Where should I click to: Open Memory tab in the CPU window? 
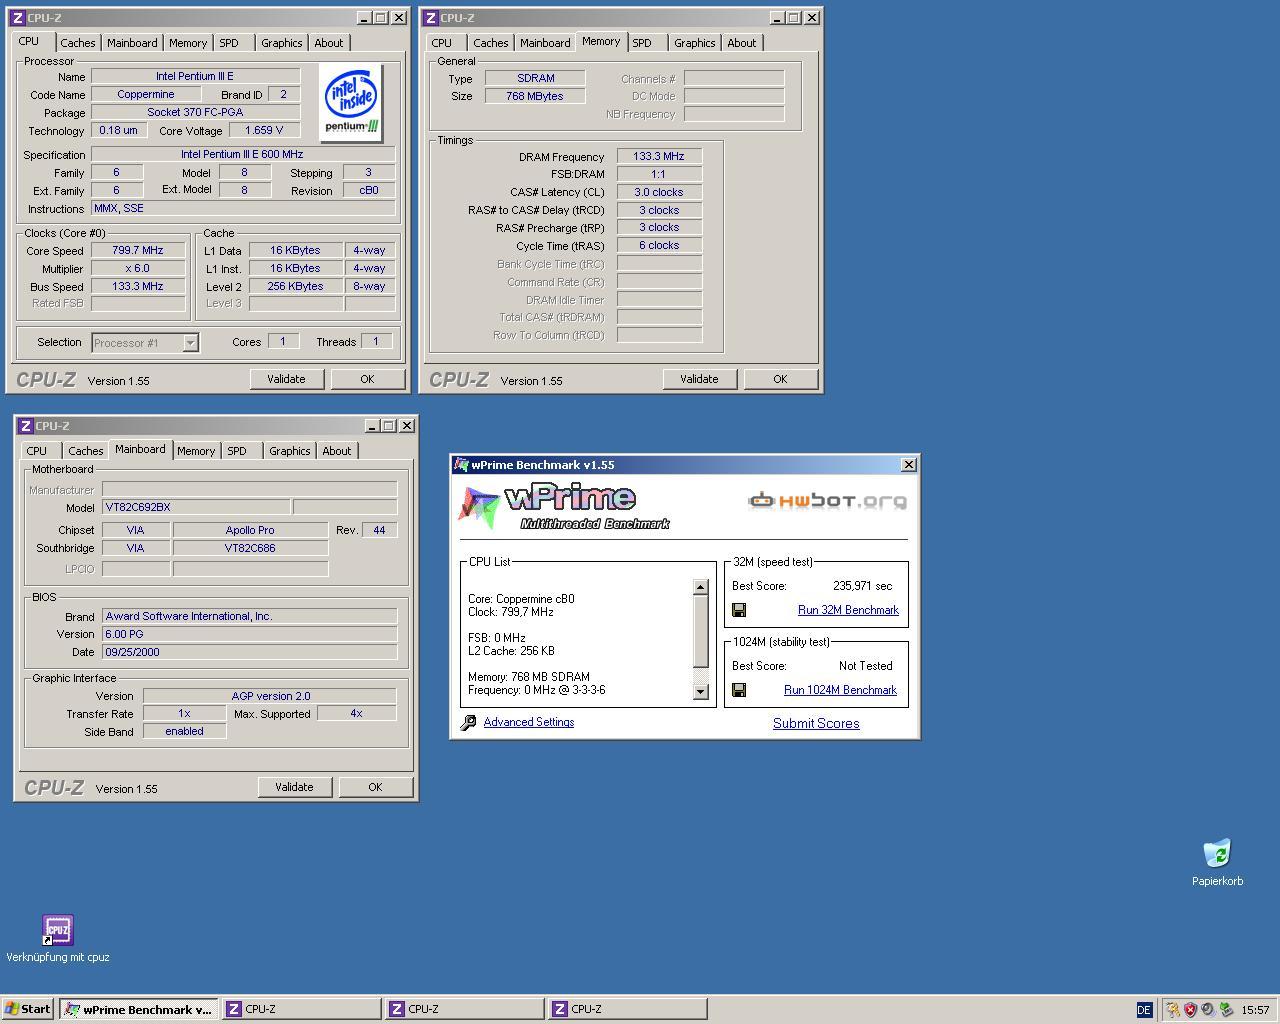point(188,43)
